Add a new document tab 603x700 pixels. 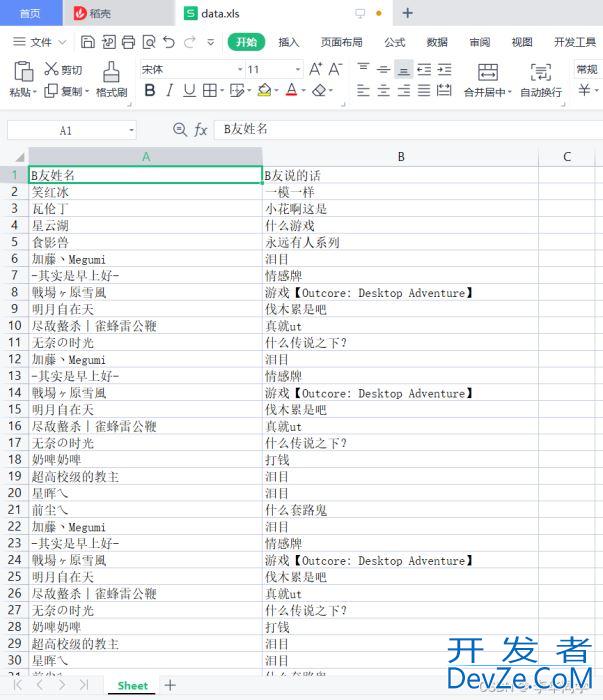408,13
